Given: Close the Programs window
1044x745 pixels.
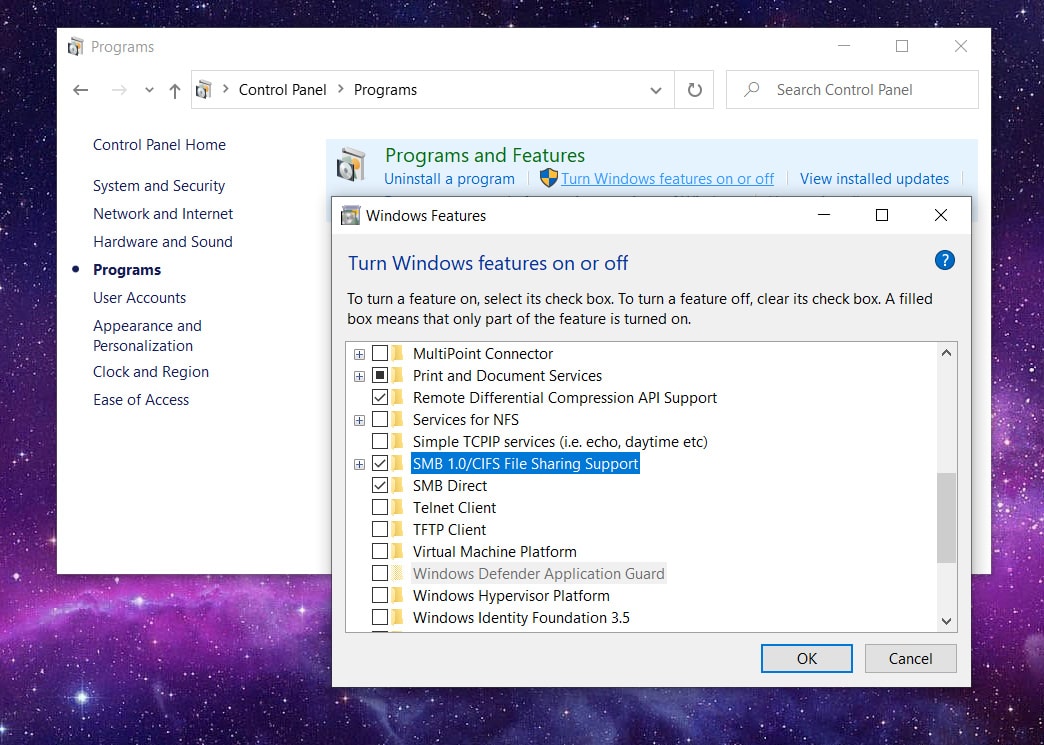Looking at the screenshot, I should (x=961, y=46).
